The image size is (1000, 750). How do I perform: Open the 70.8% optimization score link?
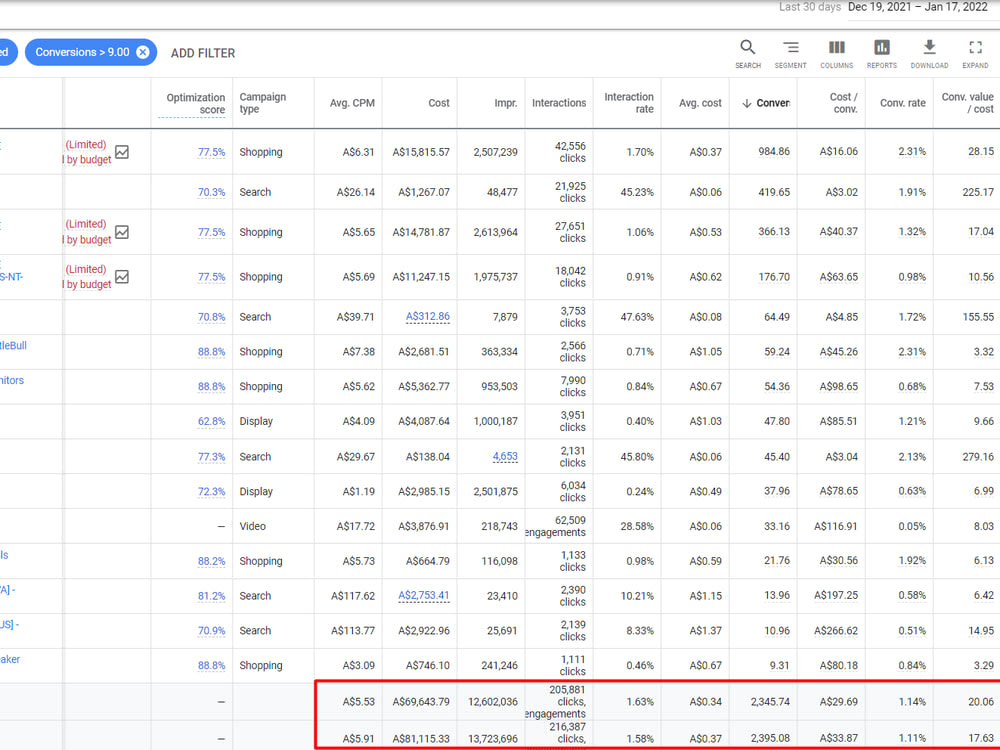click(x=211, y=317)
